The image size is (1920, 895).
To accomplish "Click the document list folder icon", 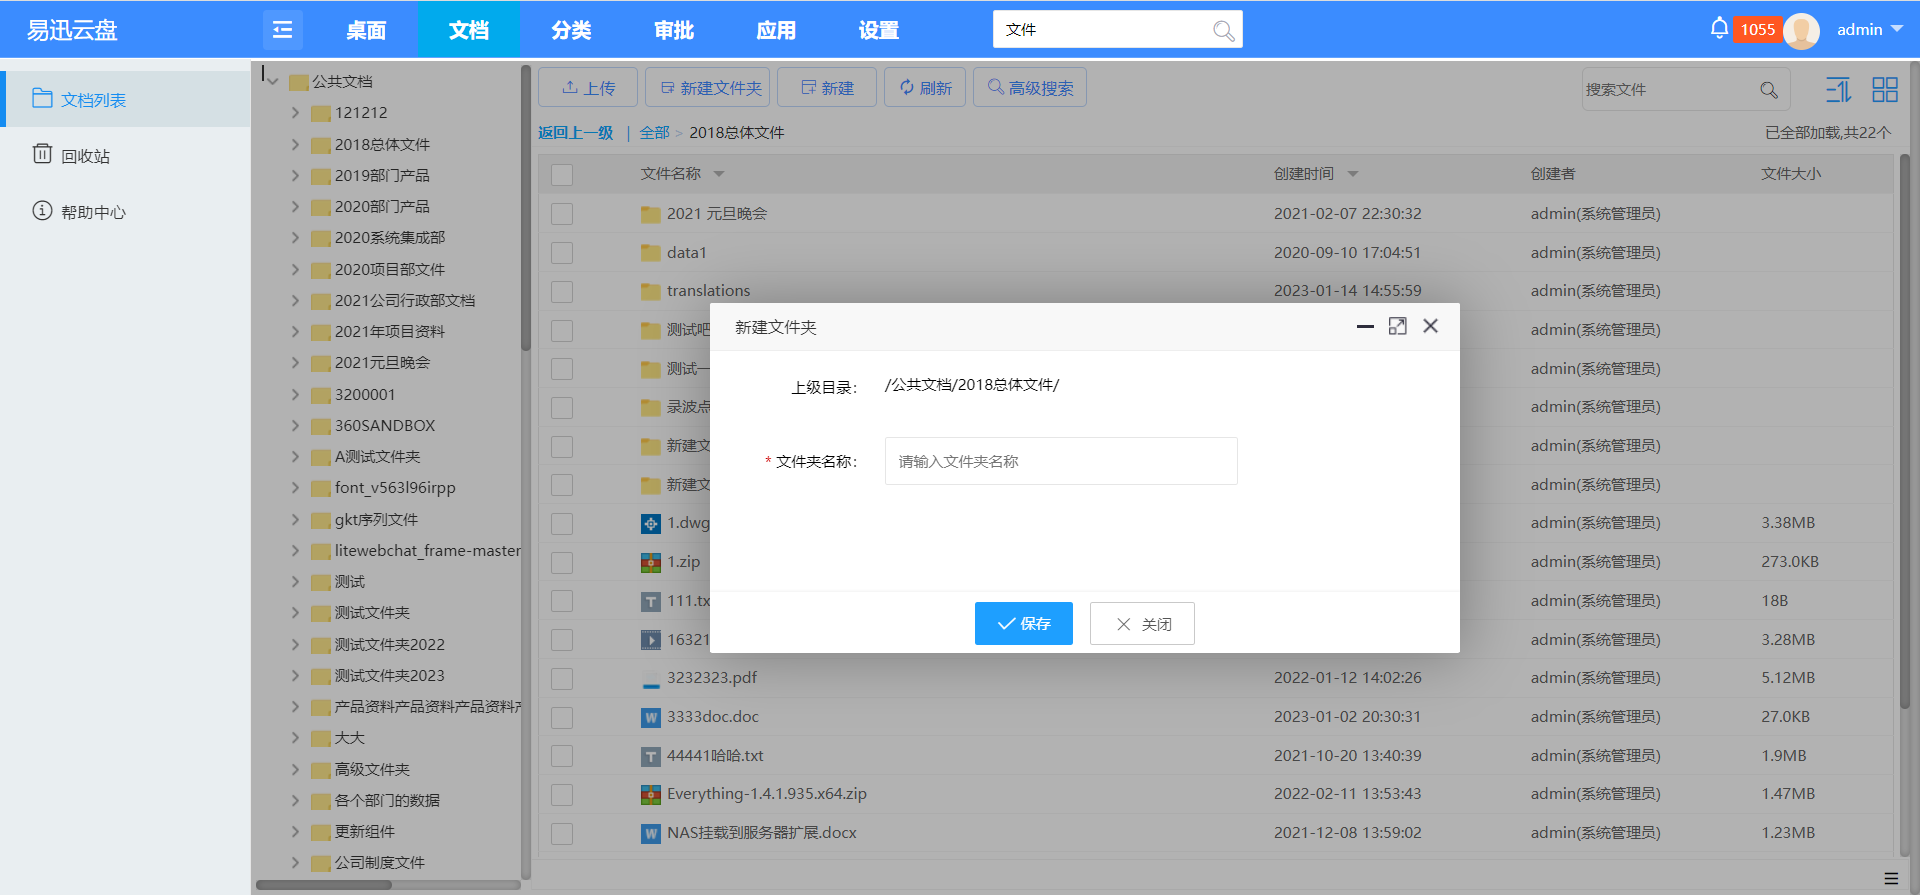I will pyautogui.click(x=42, y=98).
